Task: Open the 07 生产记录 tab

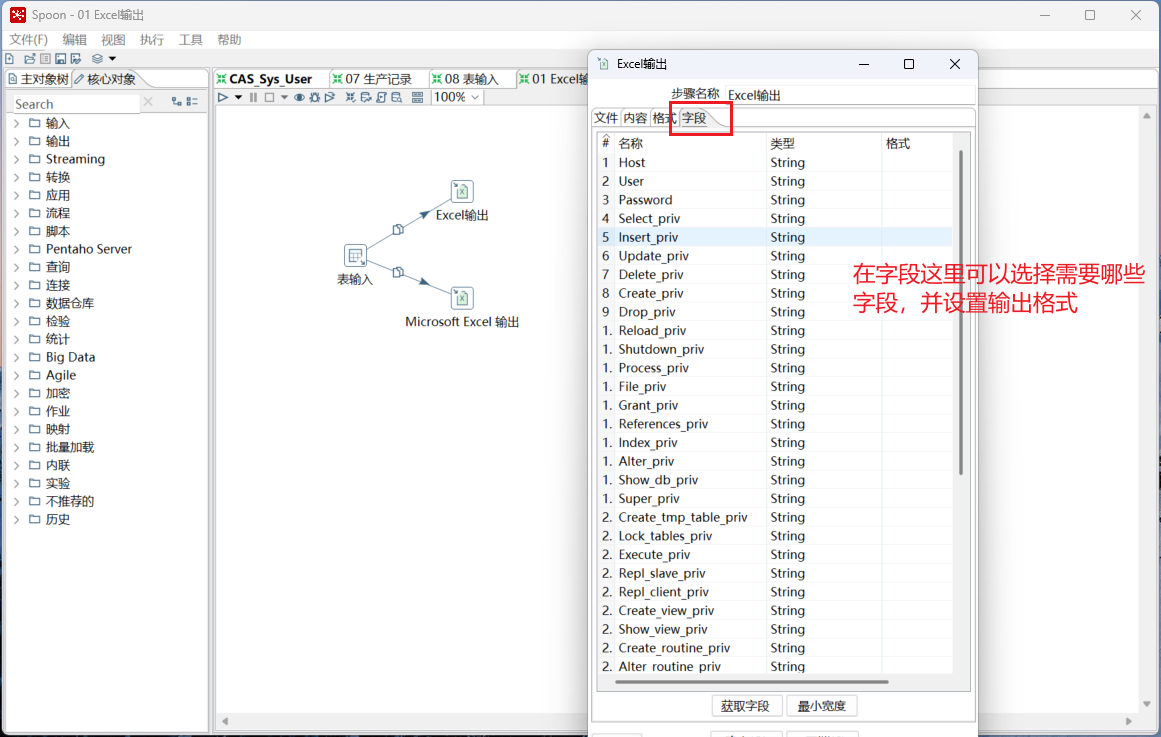Action: coord(378,79)
